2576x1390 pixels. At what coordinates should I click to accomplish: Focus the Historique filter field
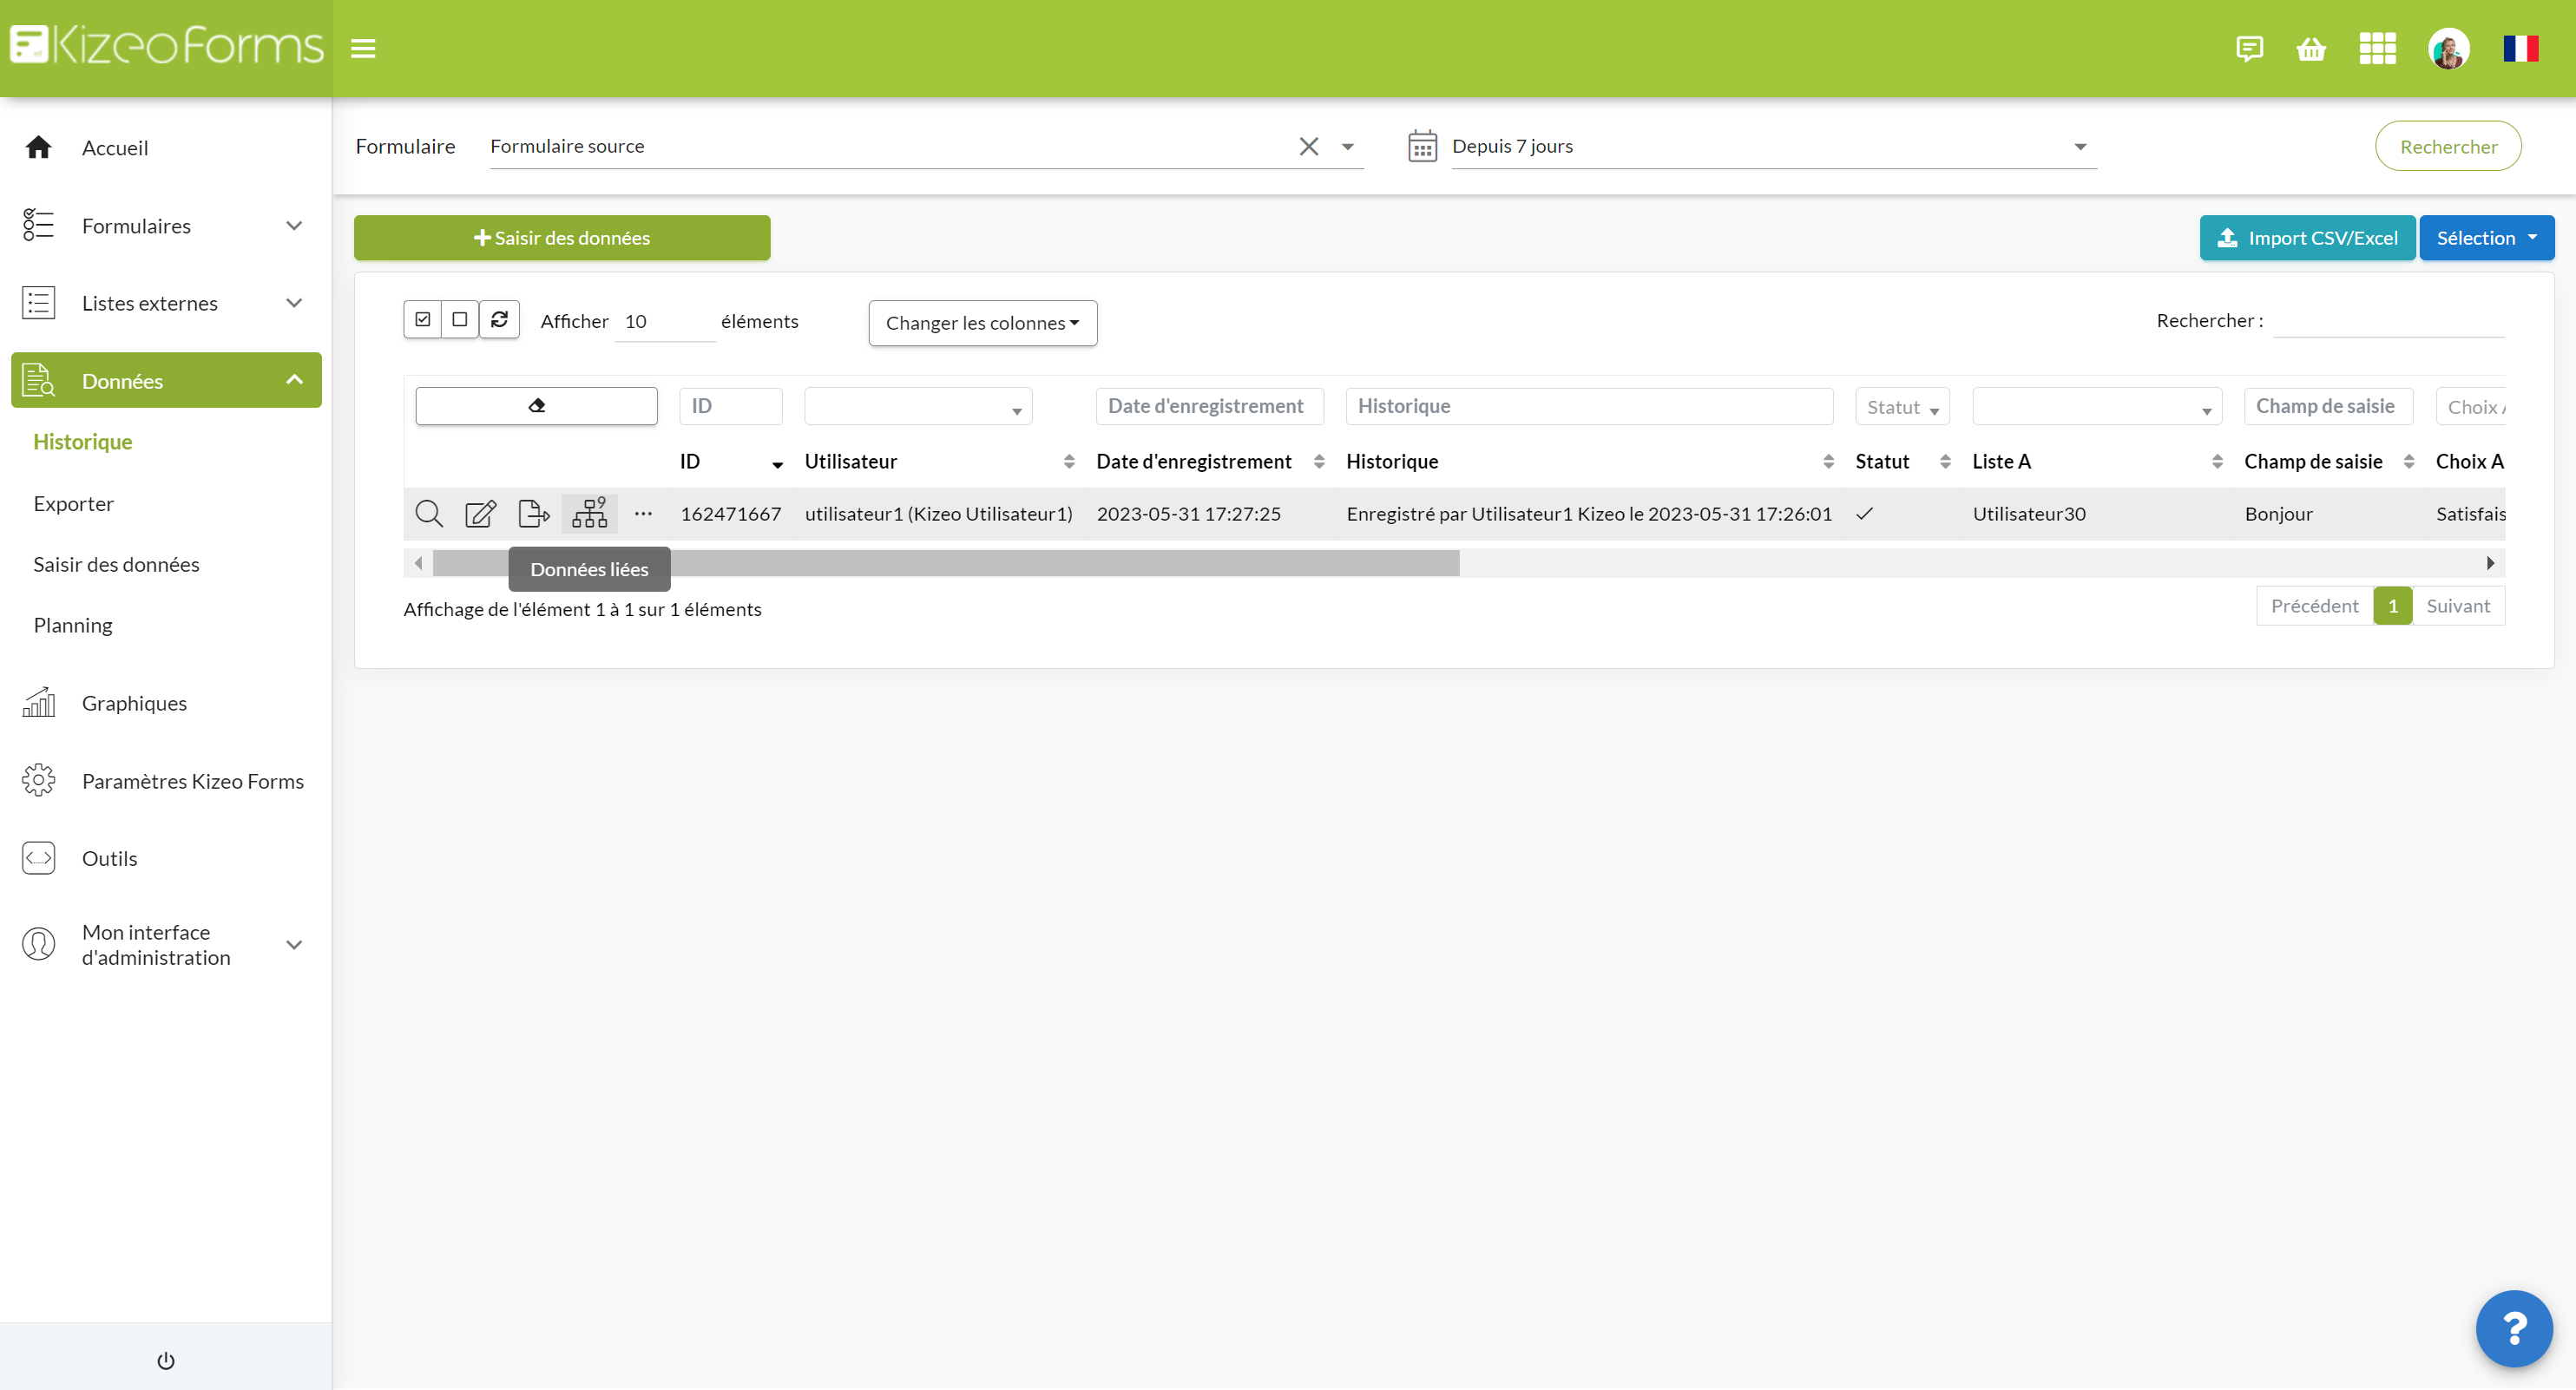pos(1589,406)
